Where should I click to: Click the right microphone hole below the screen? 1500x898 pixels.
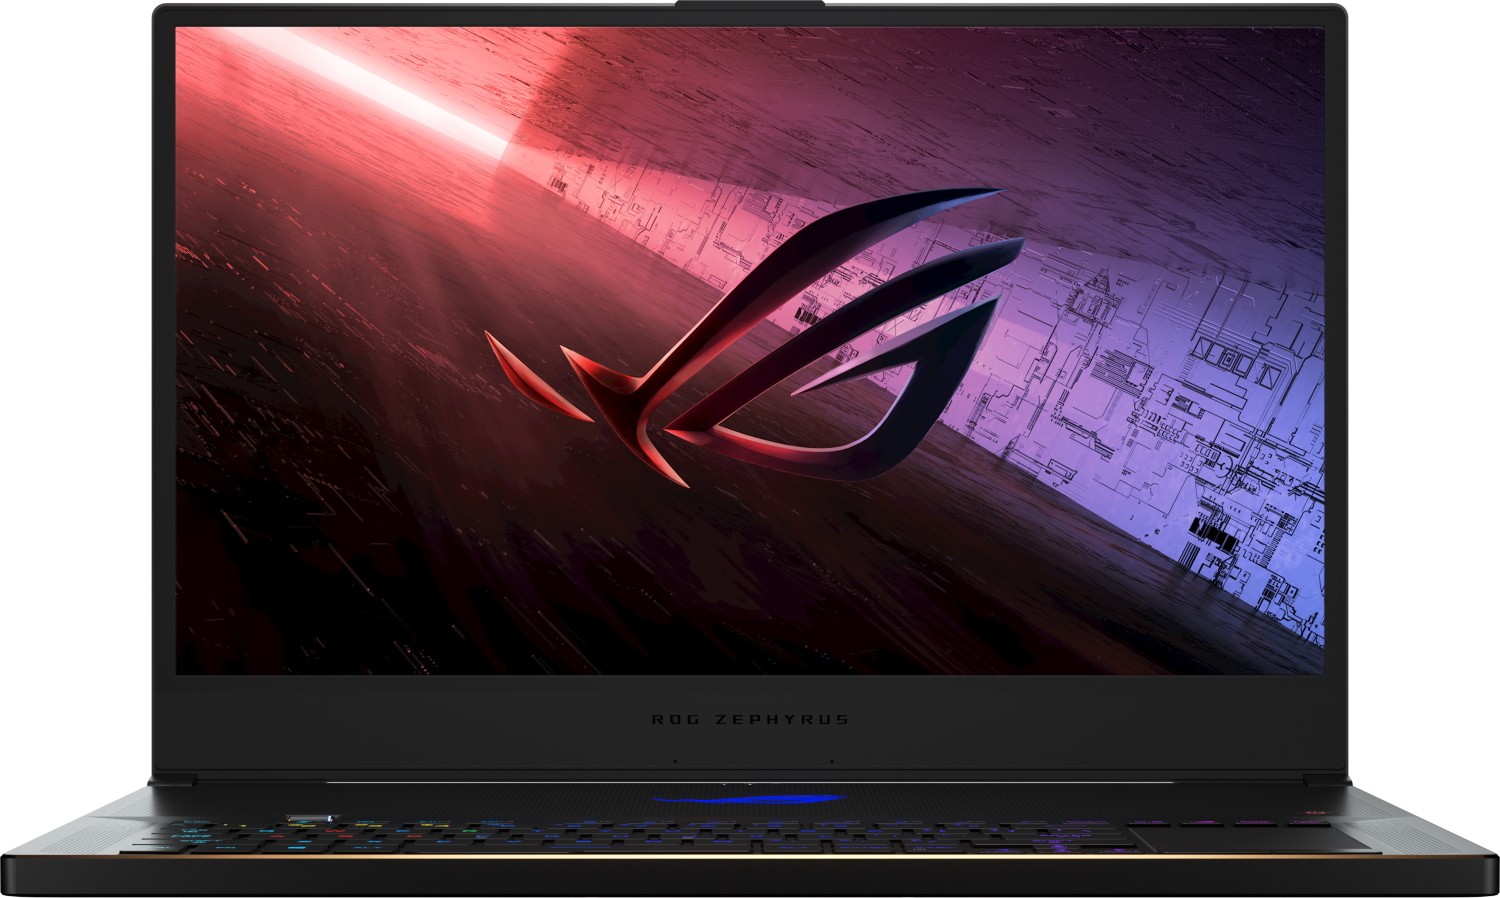831,761
